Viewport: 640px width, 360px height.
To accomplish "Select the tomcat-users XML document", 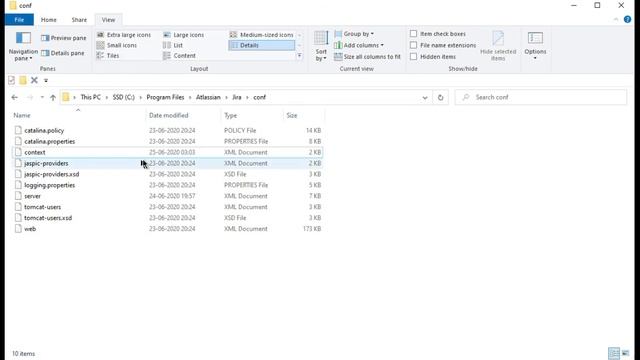I will (167, 207).
